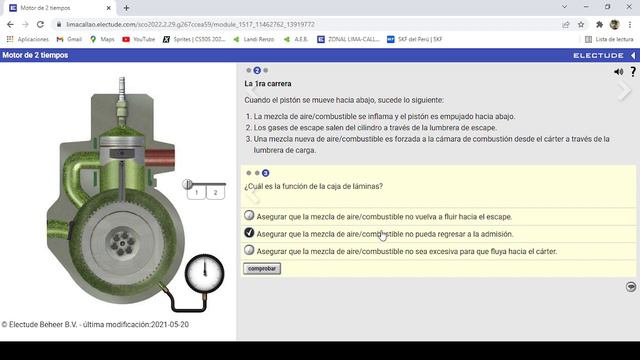Click the address bar URL
The width and height of the screenshot is (640, 360).
pyautogui.click(x=190, y=24)
